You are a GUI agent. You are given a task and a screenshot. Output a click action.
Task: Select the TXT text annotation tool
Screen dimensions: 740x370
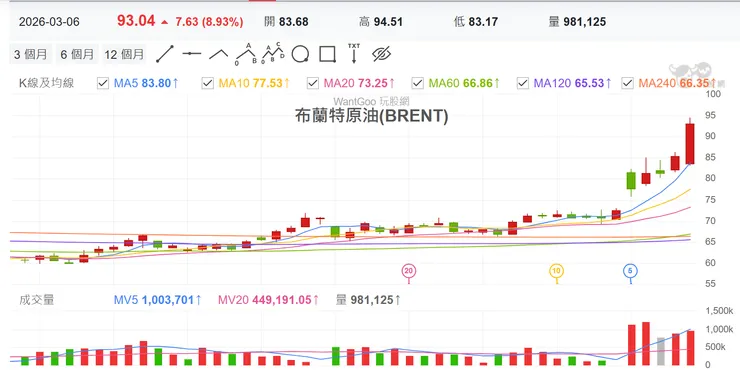coord(354,53)
